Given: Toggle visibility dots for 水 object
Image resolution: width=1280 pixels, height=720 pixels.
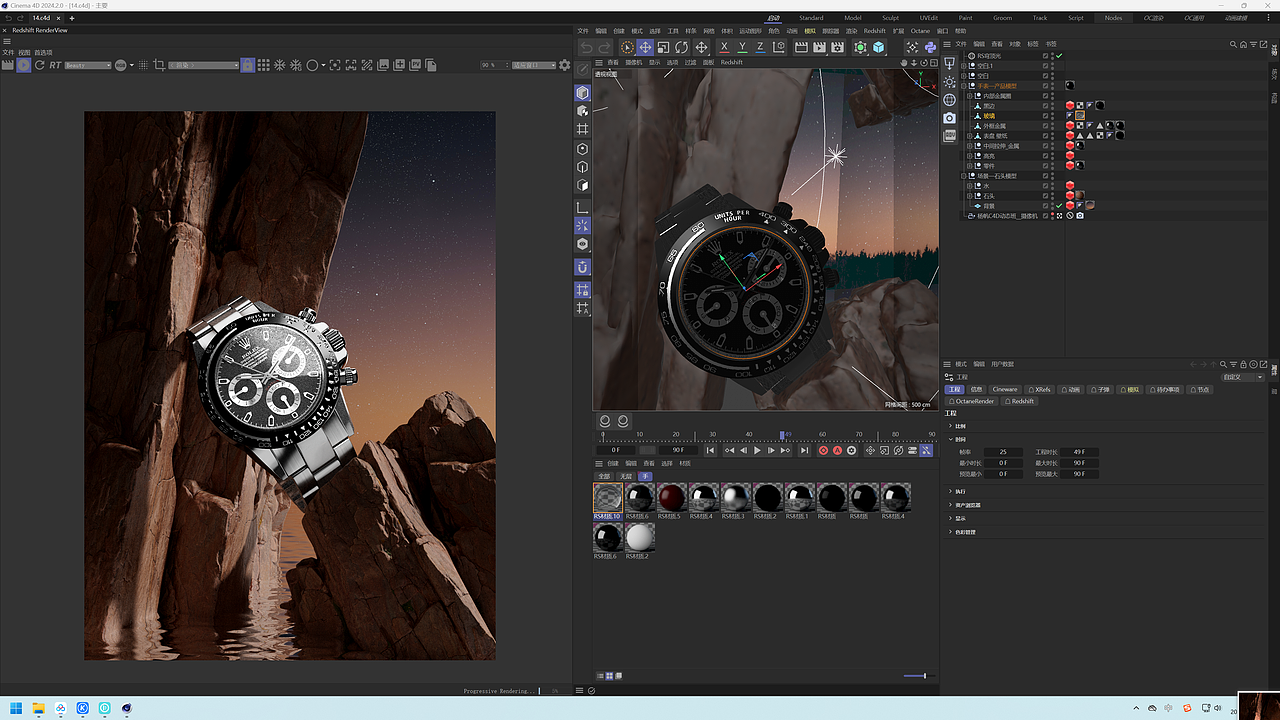Looking at the screenshot, I should click(x=1052, y=186).
